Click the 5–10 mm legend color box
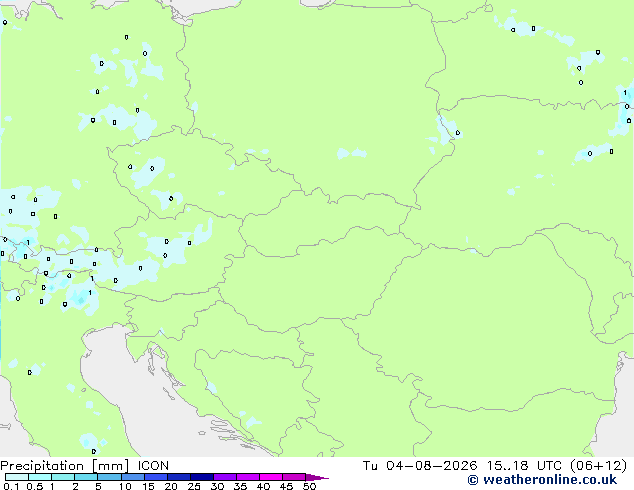 109,477
